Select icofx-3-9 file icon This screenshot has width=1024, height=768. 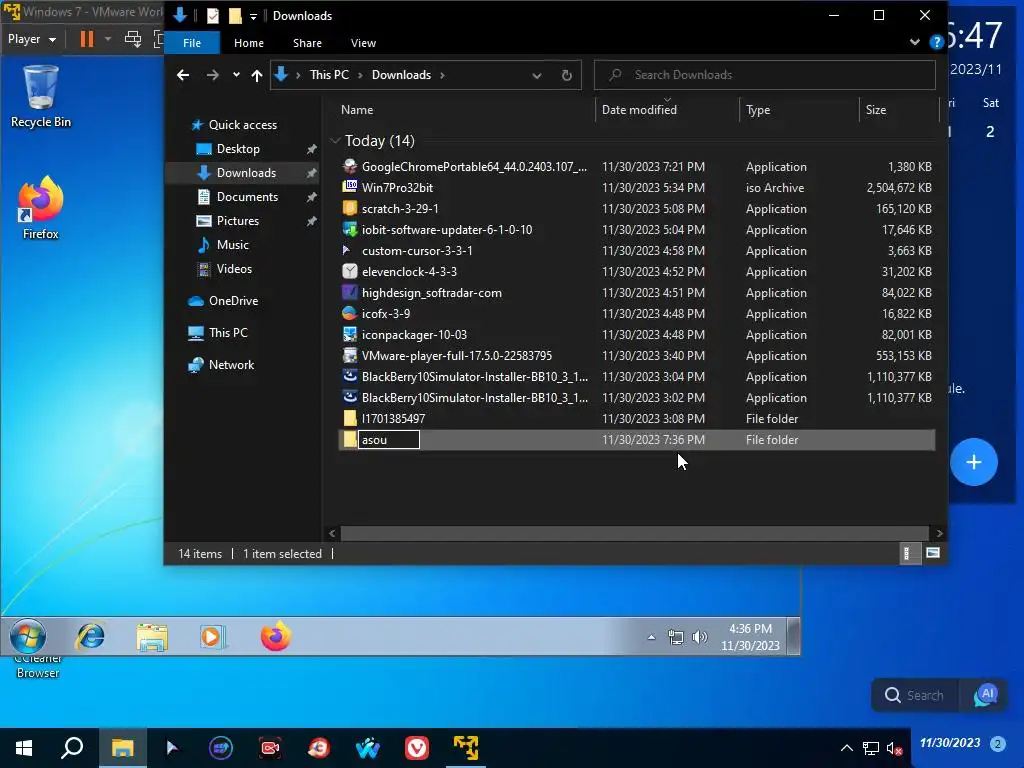350,313
